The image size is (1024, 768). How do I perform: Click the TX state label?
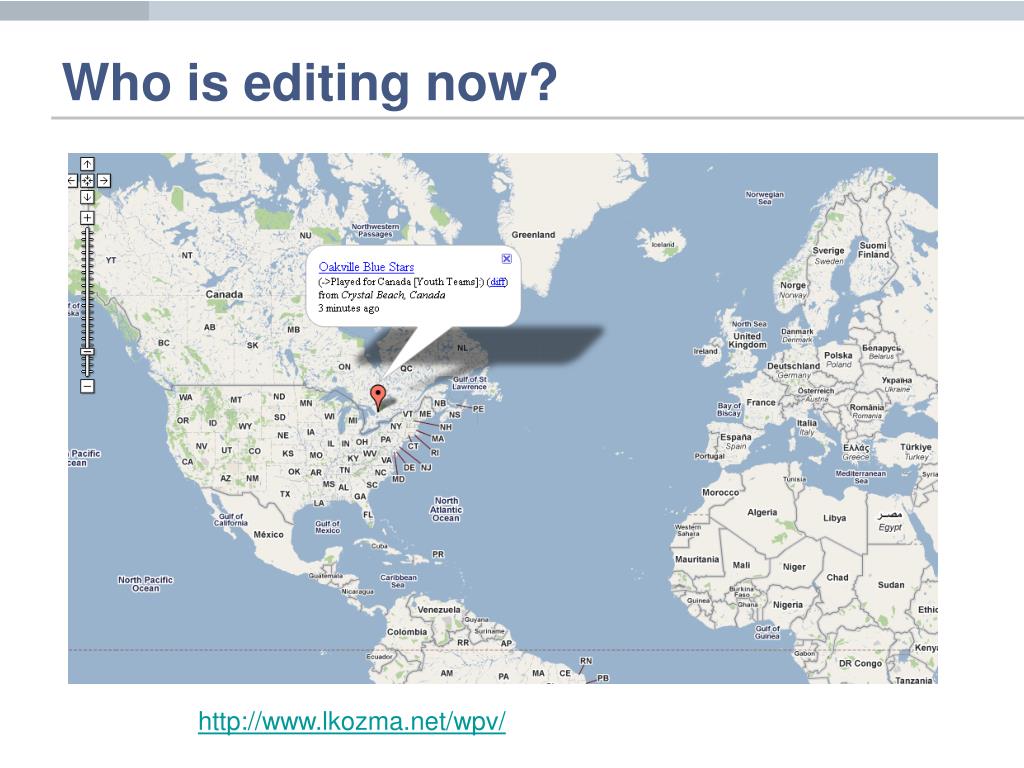[285, 494]
